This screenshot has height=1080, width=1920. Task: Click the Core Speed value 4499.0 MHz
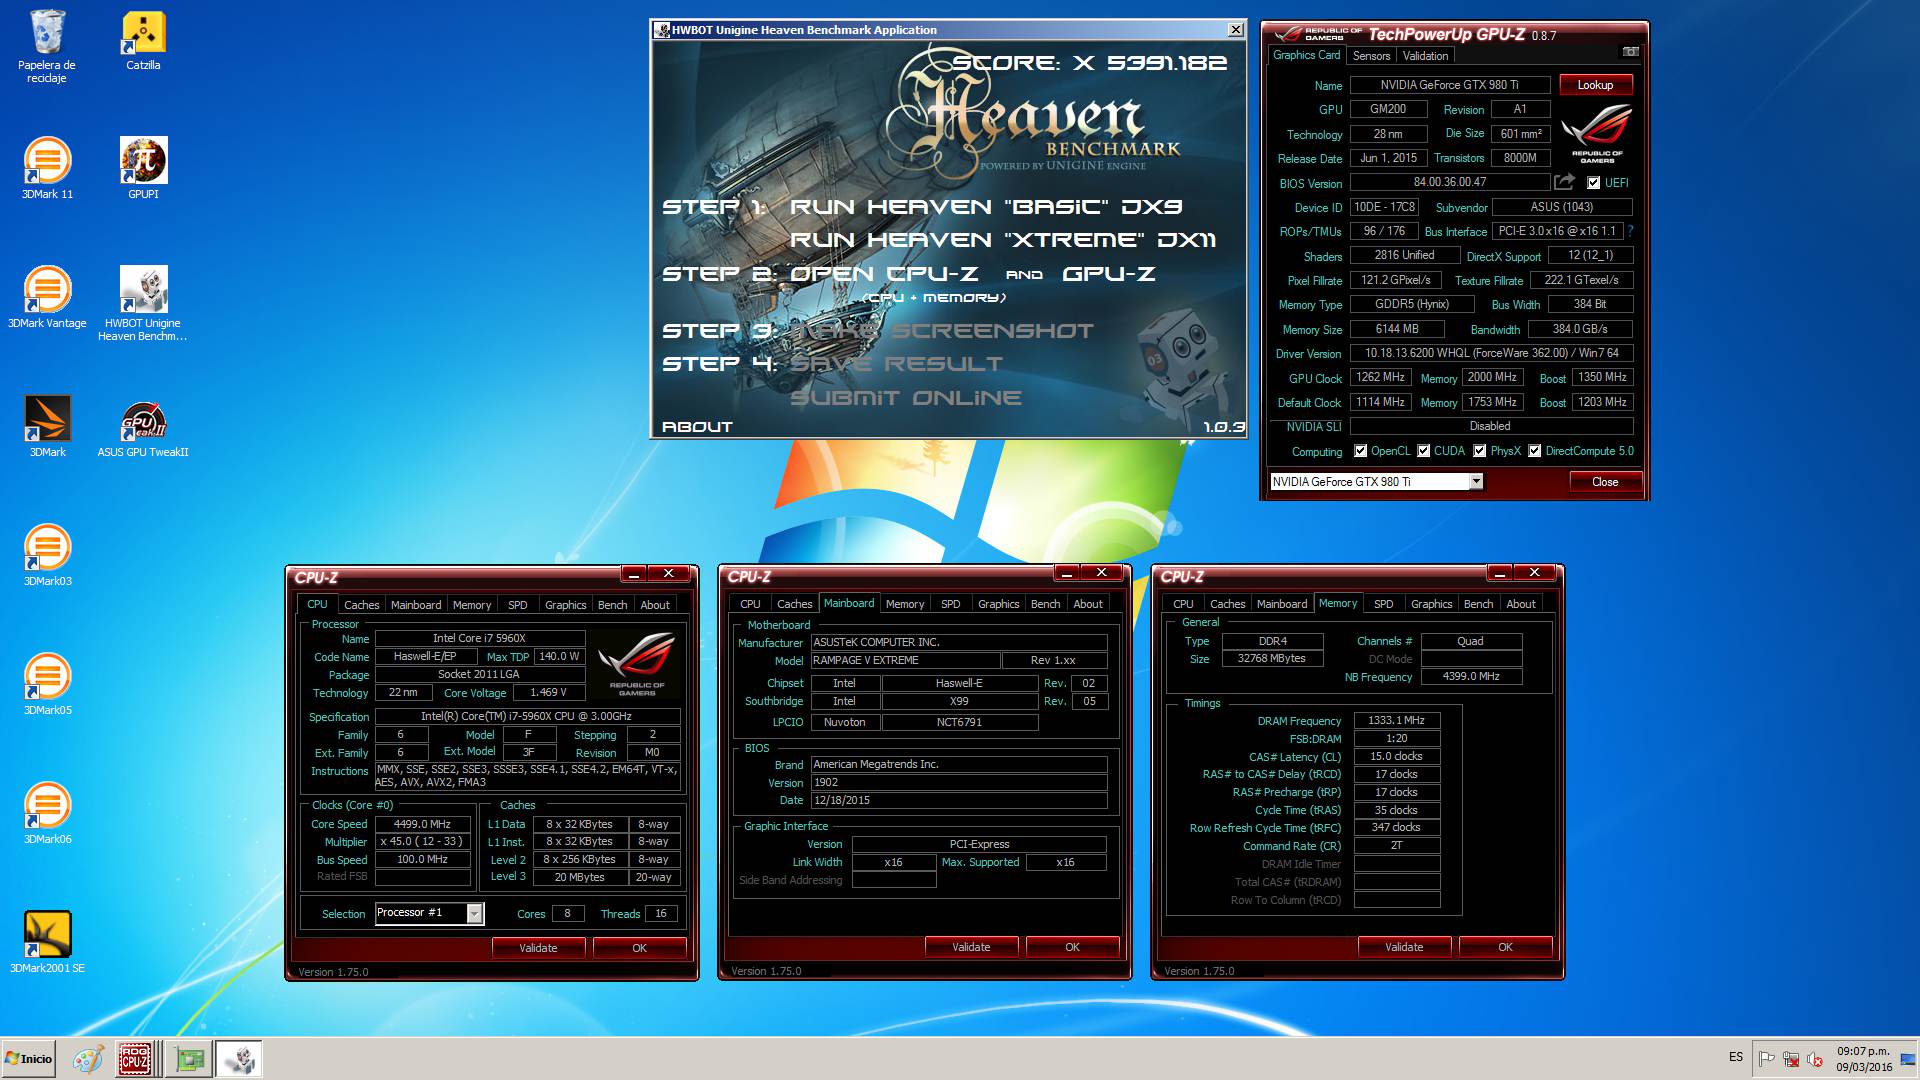pos(422,825)
